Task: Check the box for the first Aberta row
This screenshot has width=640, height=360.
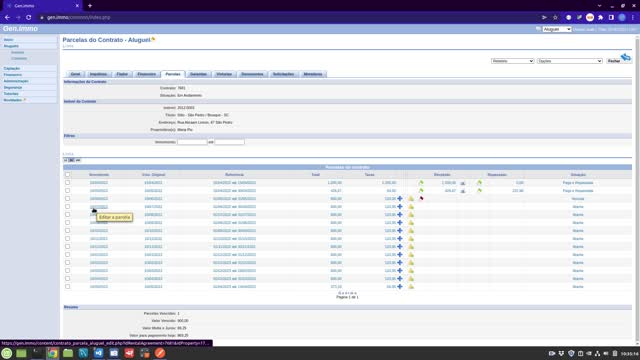Action: [67, 207]
